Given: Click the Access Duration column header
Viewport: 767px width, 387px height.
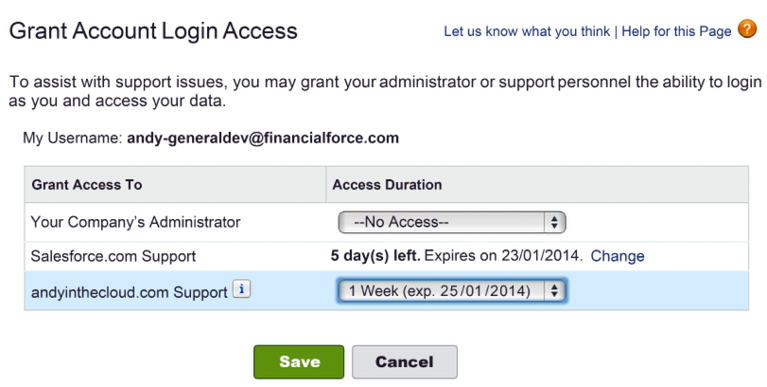Looking at the screenshot, I should 387,184.
